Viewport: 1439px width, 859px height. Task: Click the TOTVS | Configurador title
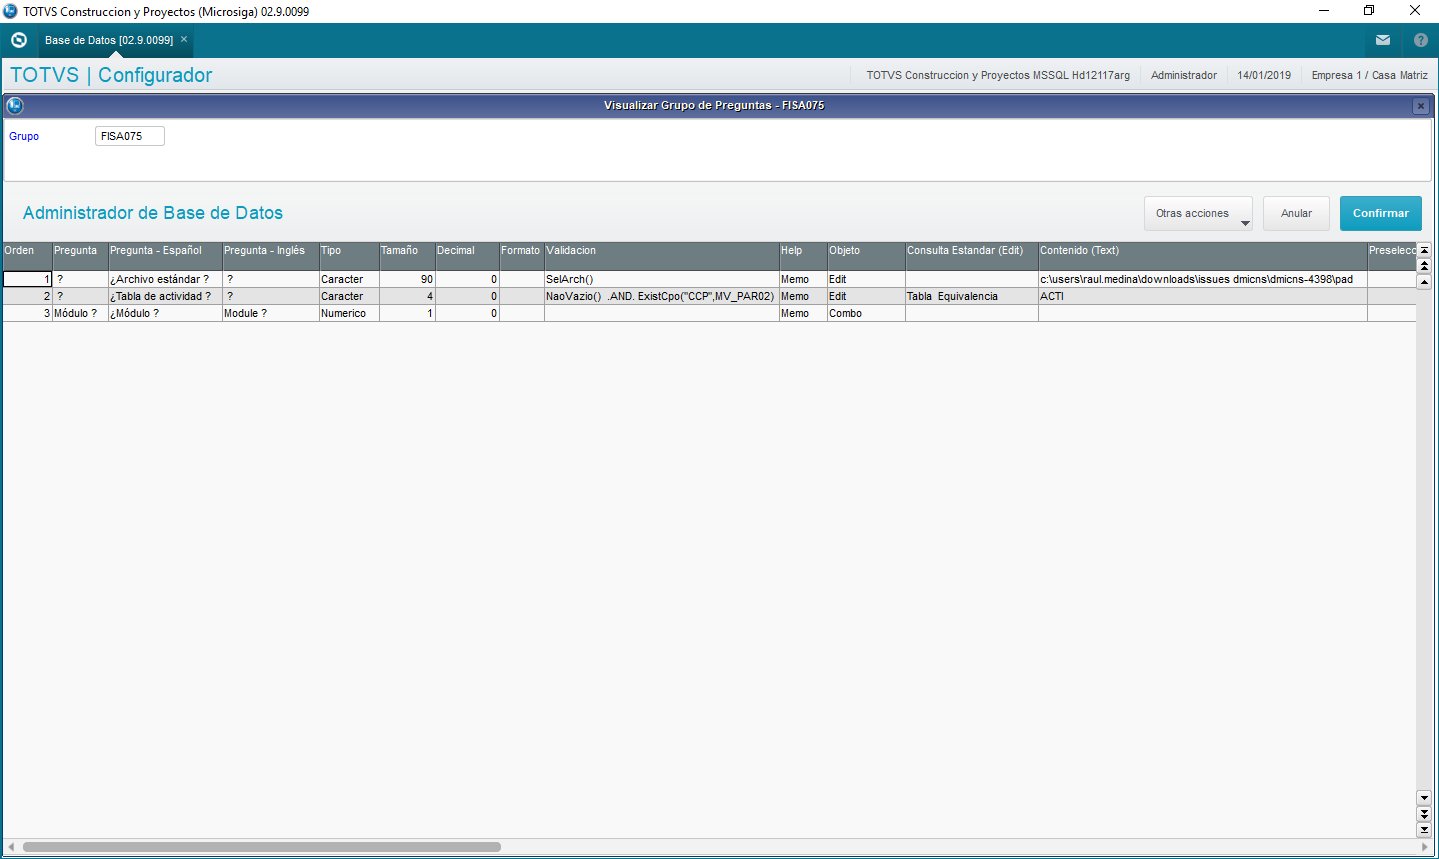111,75
